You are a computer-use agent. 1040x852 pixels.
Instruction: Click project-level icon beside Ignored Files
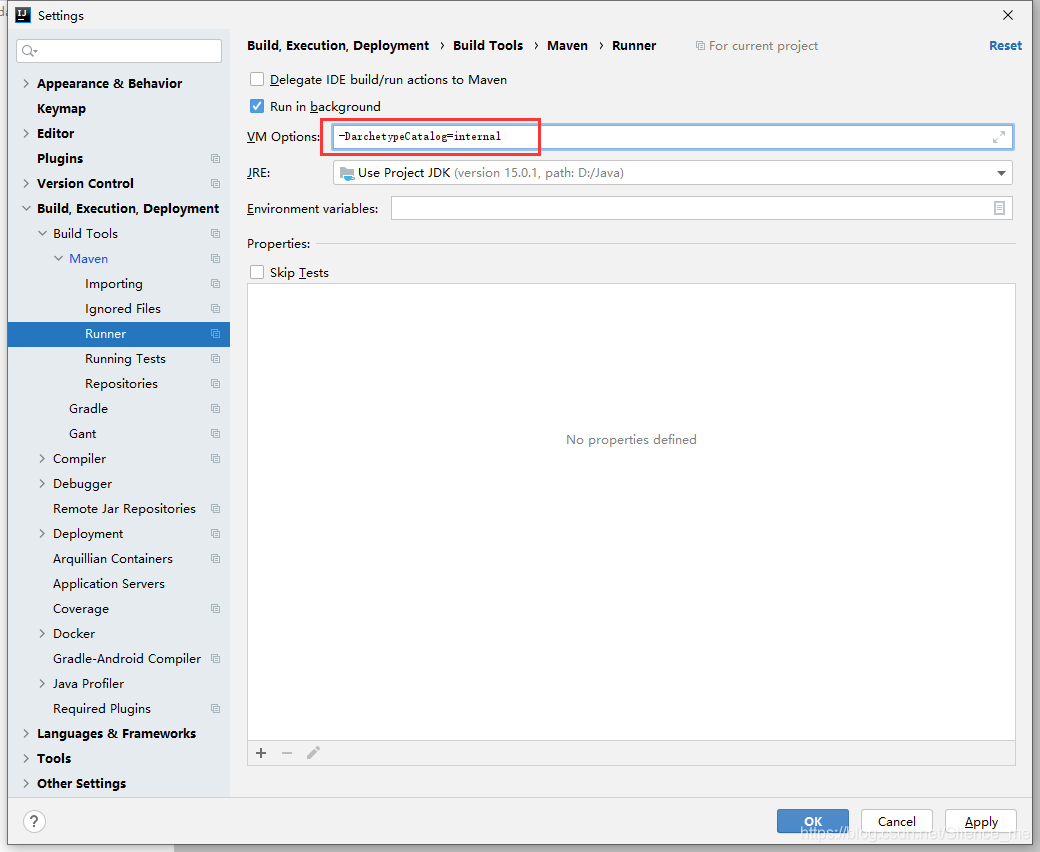(216, 308)
